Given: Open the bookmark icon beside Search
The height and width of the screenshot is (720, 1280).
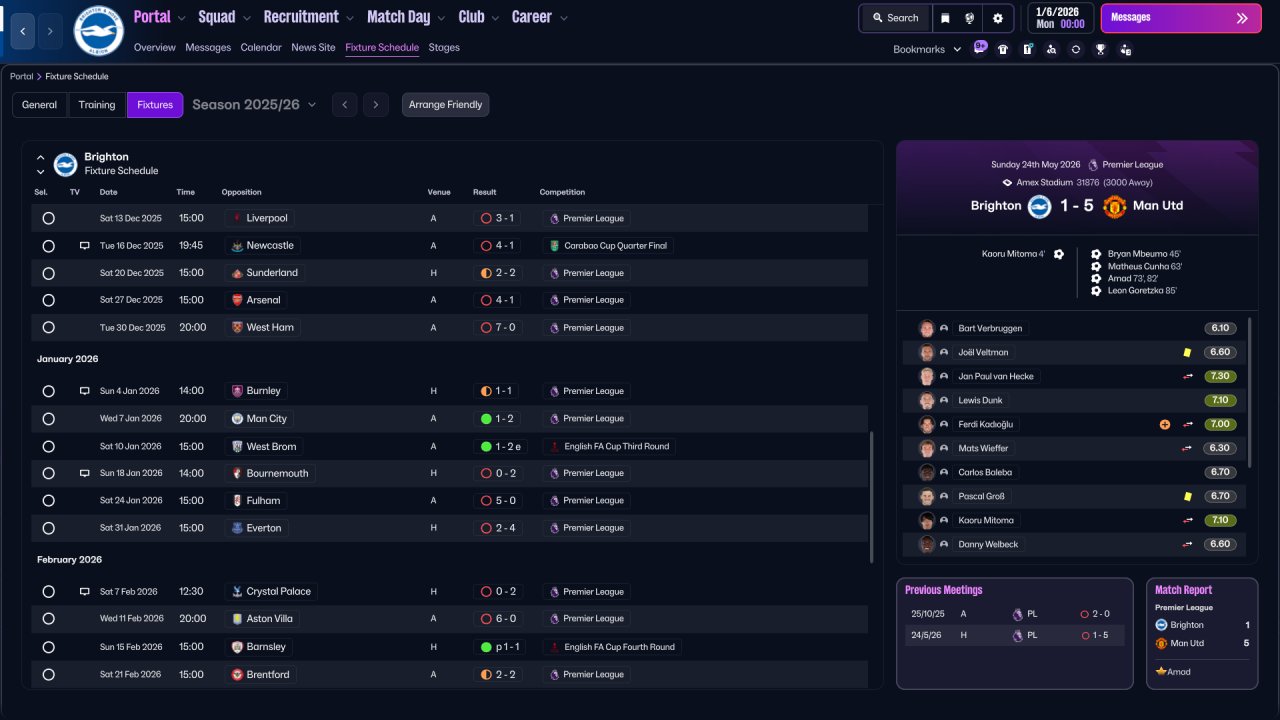Looking at the screenshot, I should coord(946,18).
